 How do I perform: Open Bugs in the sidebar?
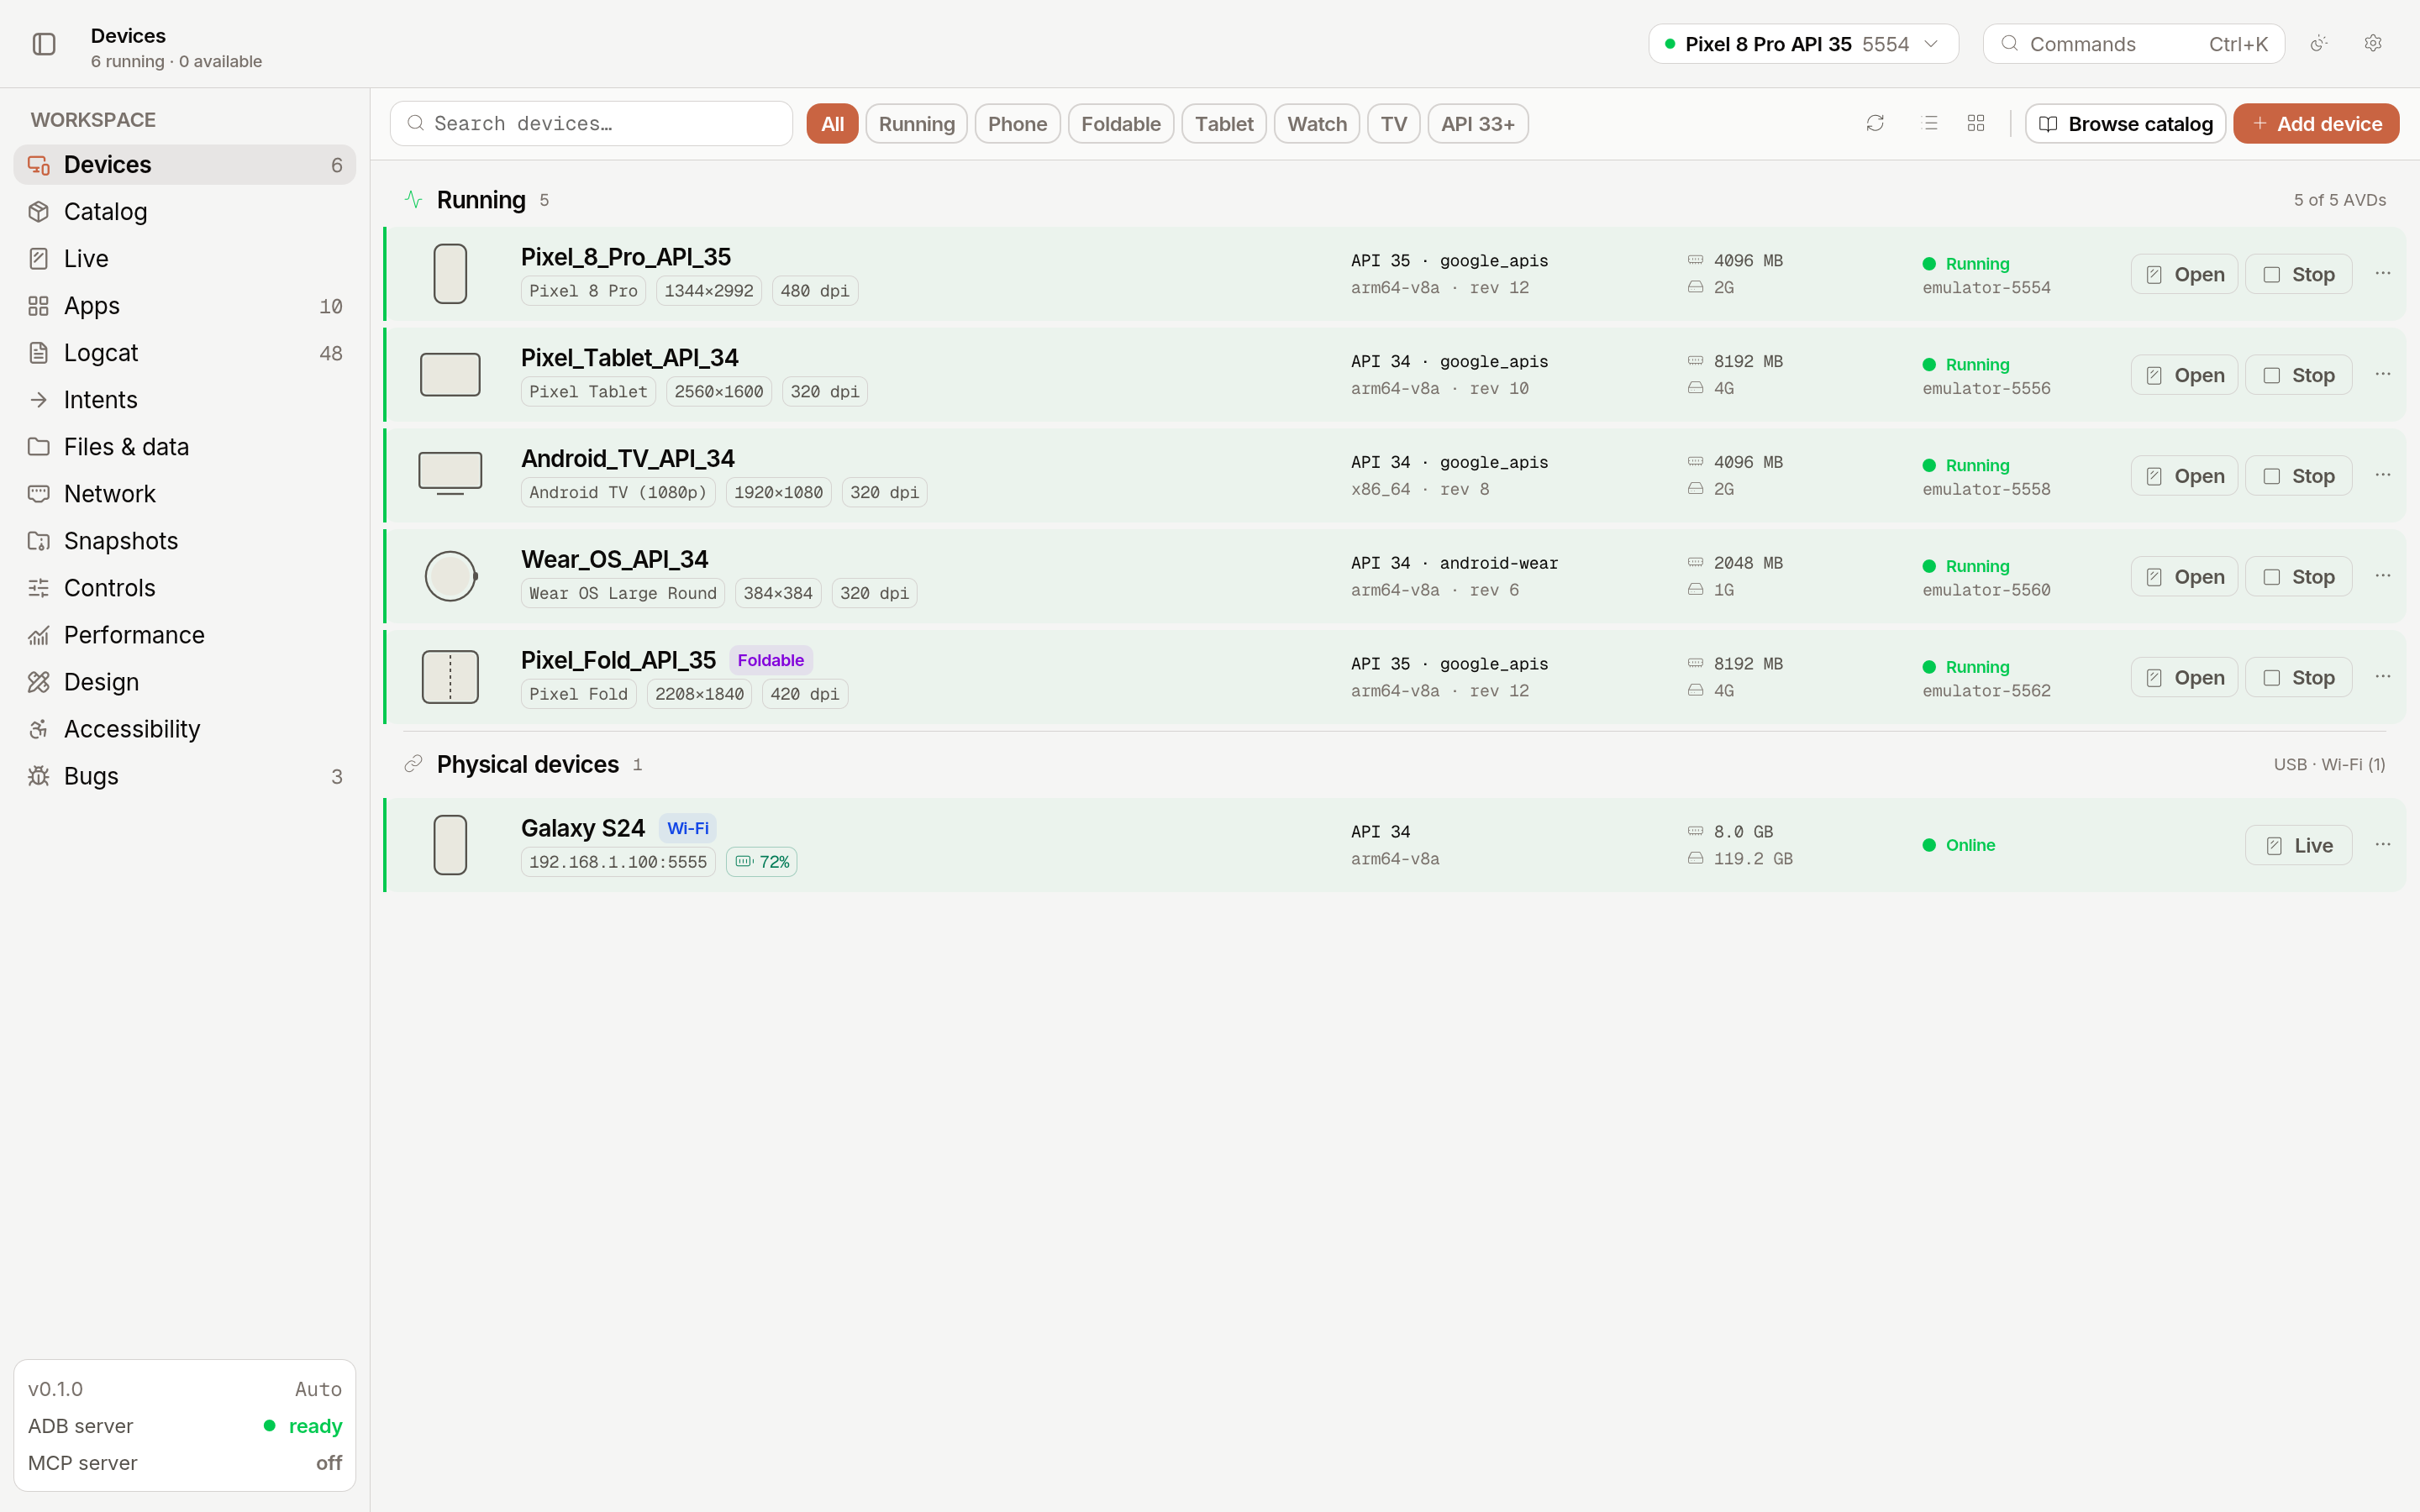pyautogui.click(x=185, y=776)
